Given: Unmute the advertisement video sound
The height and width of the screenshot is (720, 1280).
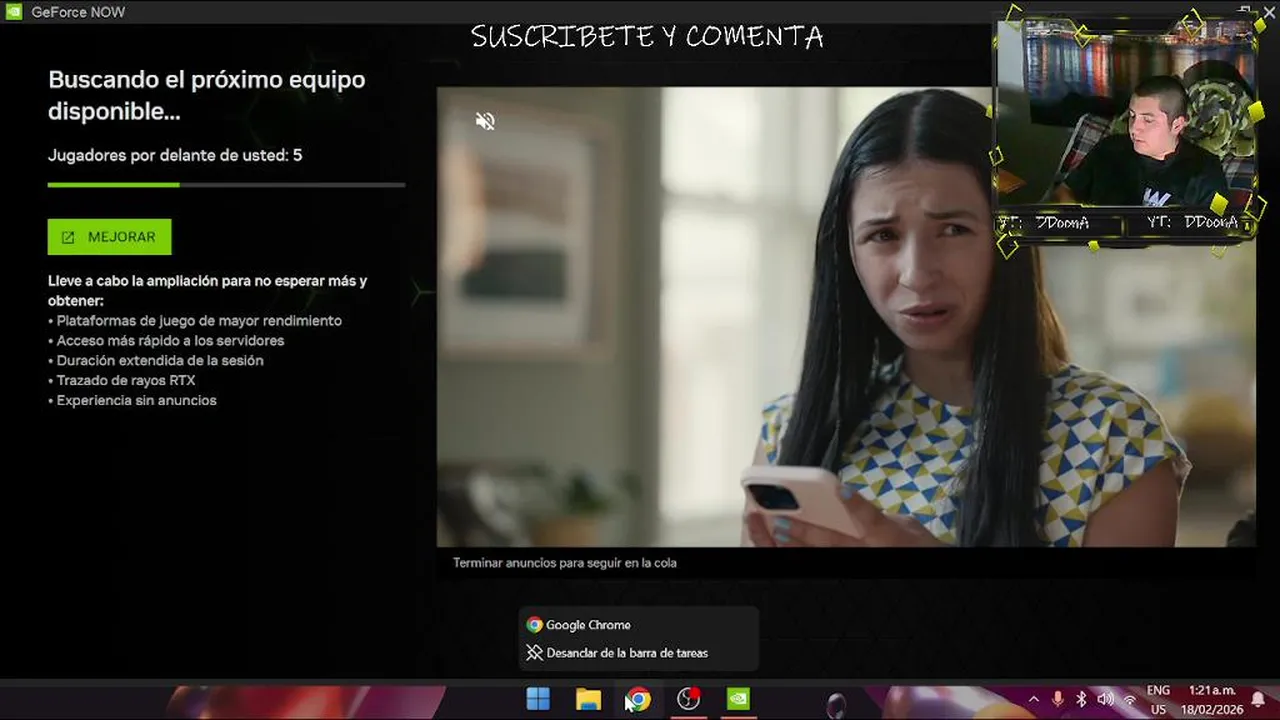Looking at the screenshot, I should [x=485, y=122].
